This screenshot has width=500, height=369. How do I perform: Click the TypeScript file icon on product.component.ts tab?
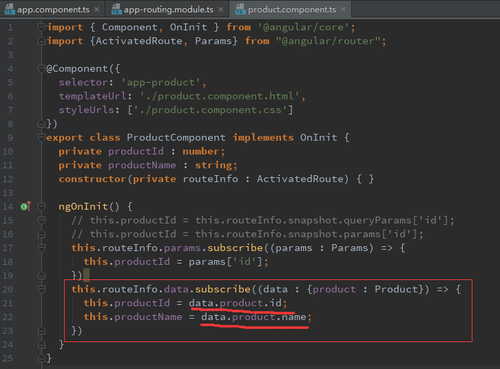(240, 9)
